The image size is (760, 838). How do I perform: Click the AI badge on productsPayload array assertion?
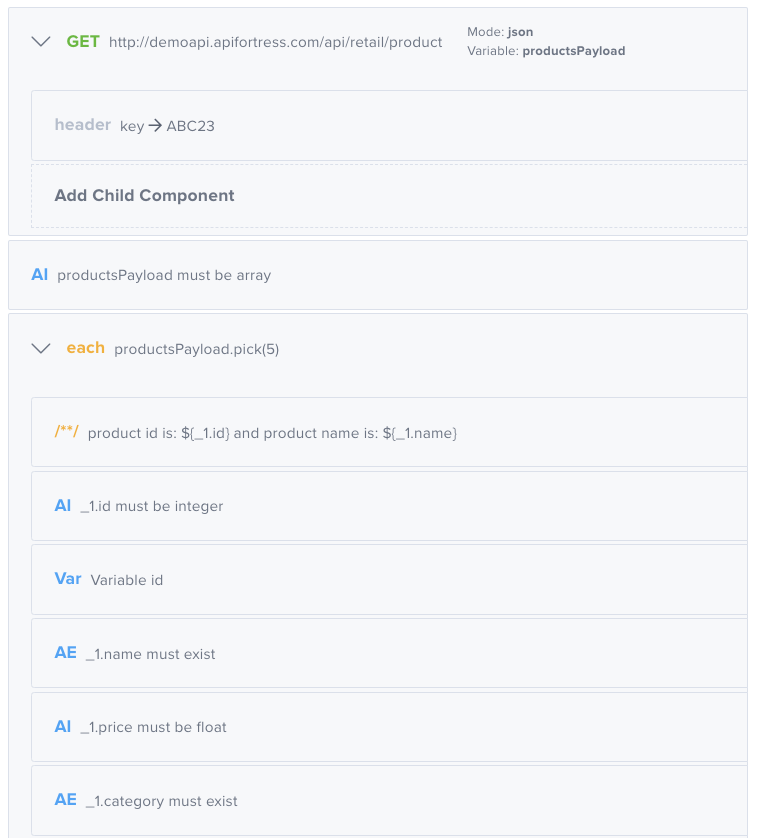click(x=39, y=274)
